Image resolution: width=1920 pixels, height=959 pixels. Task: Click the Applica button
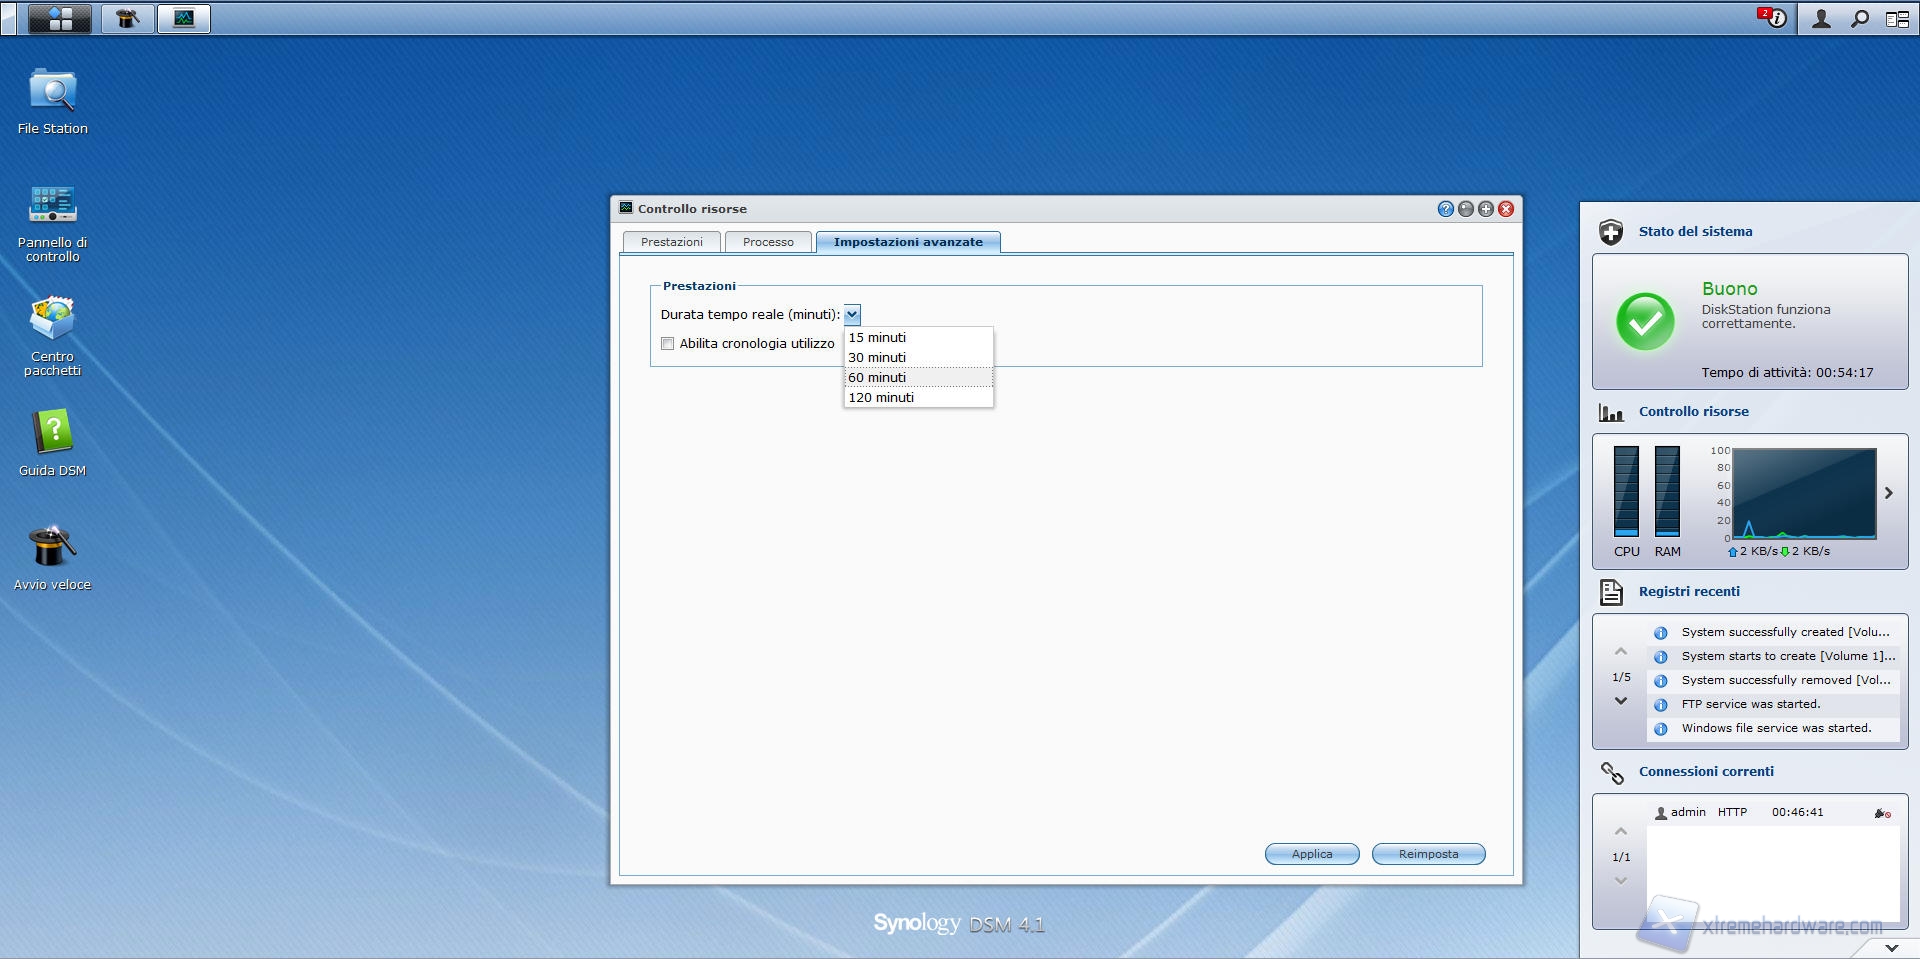pyautogui.click(x=1311, y=854)
